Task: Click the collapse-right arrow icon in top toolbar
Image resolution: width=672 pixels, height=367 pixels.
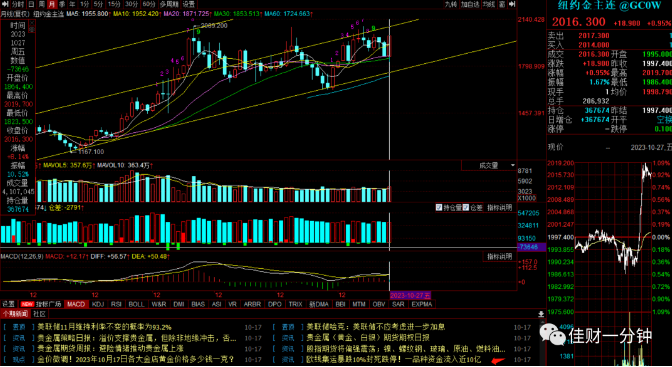Action: coord(512,4)
